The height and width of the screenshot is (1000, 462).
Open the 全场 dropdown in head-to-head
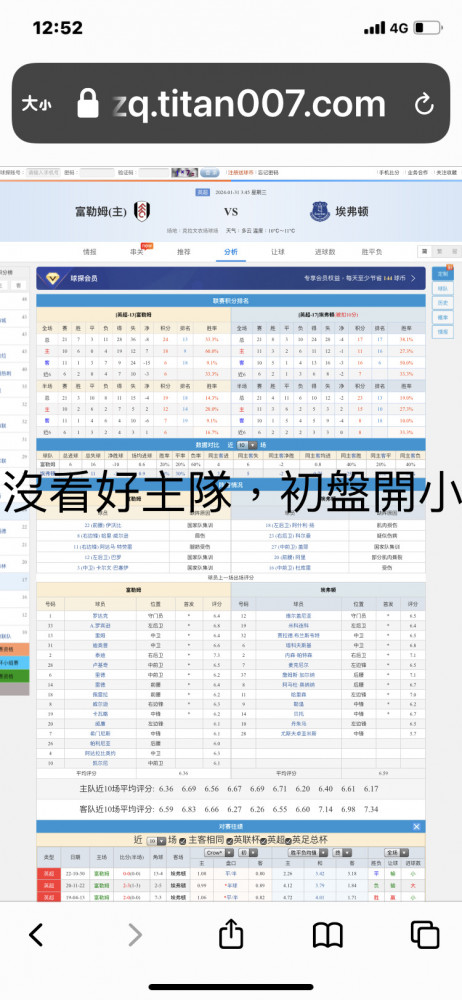tap(396, 853)
